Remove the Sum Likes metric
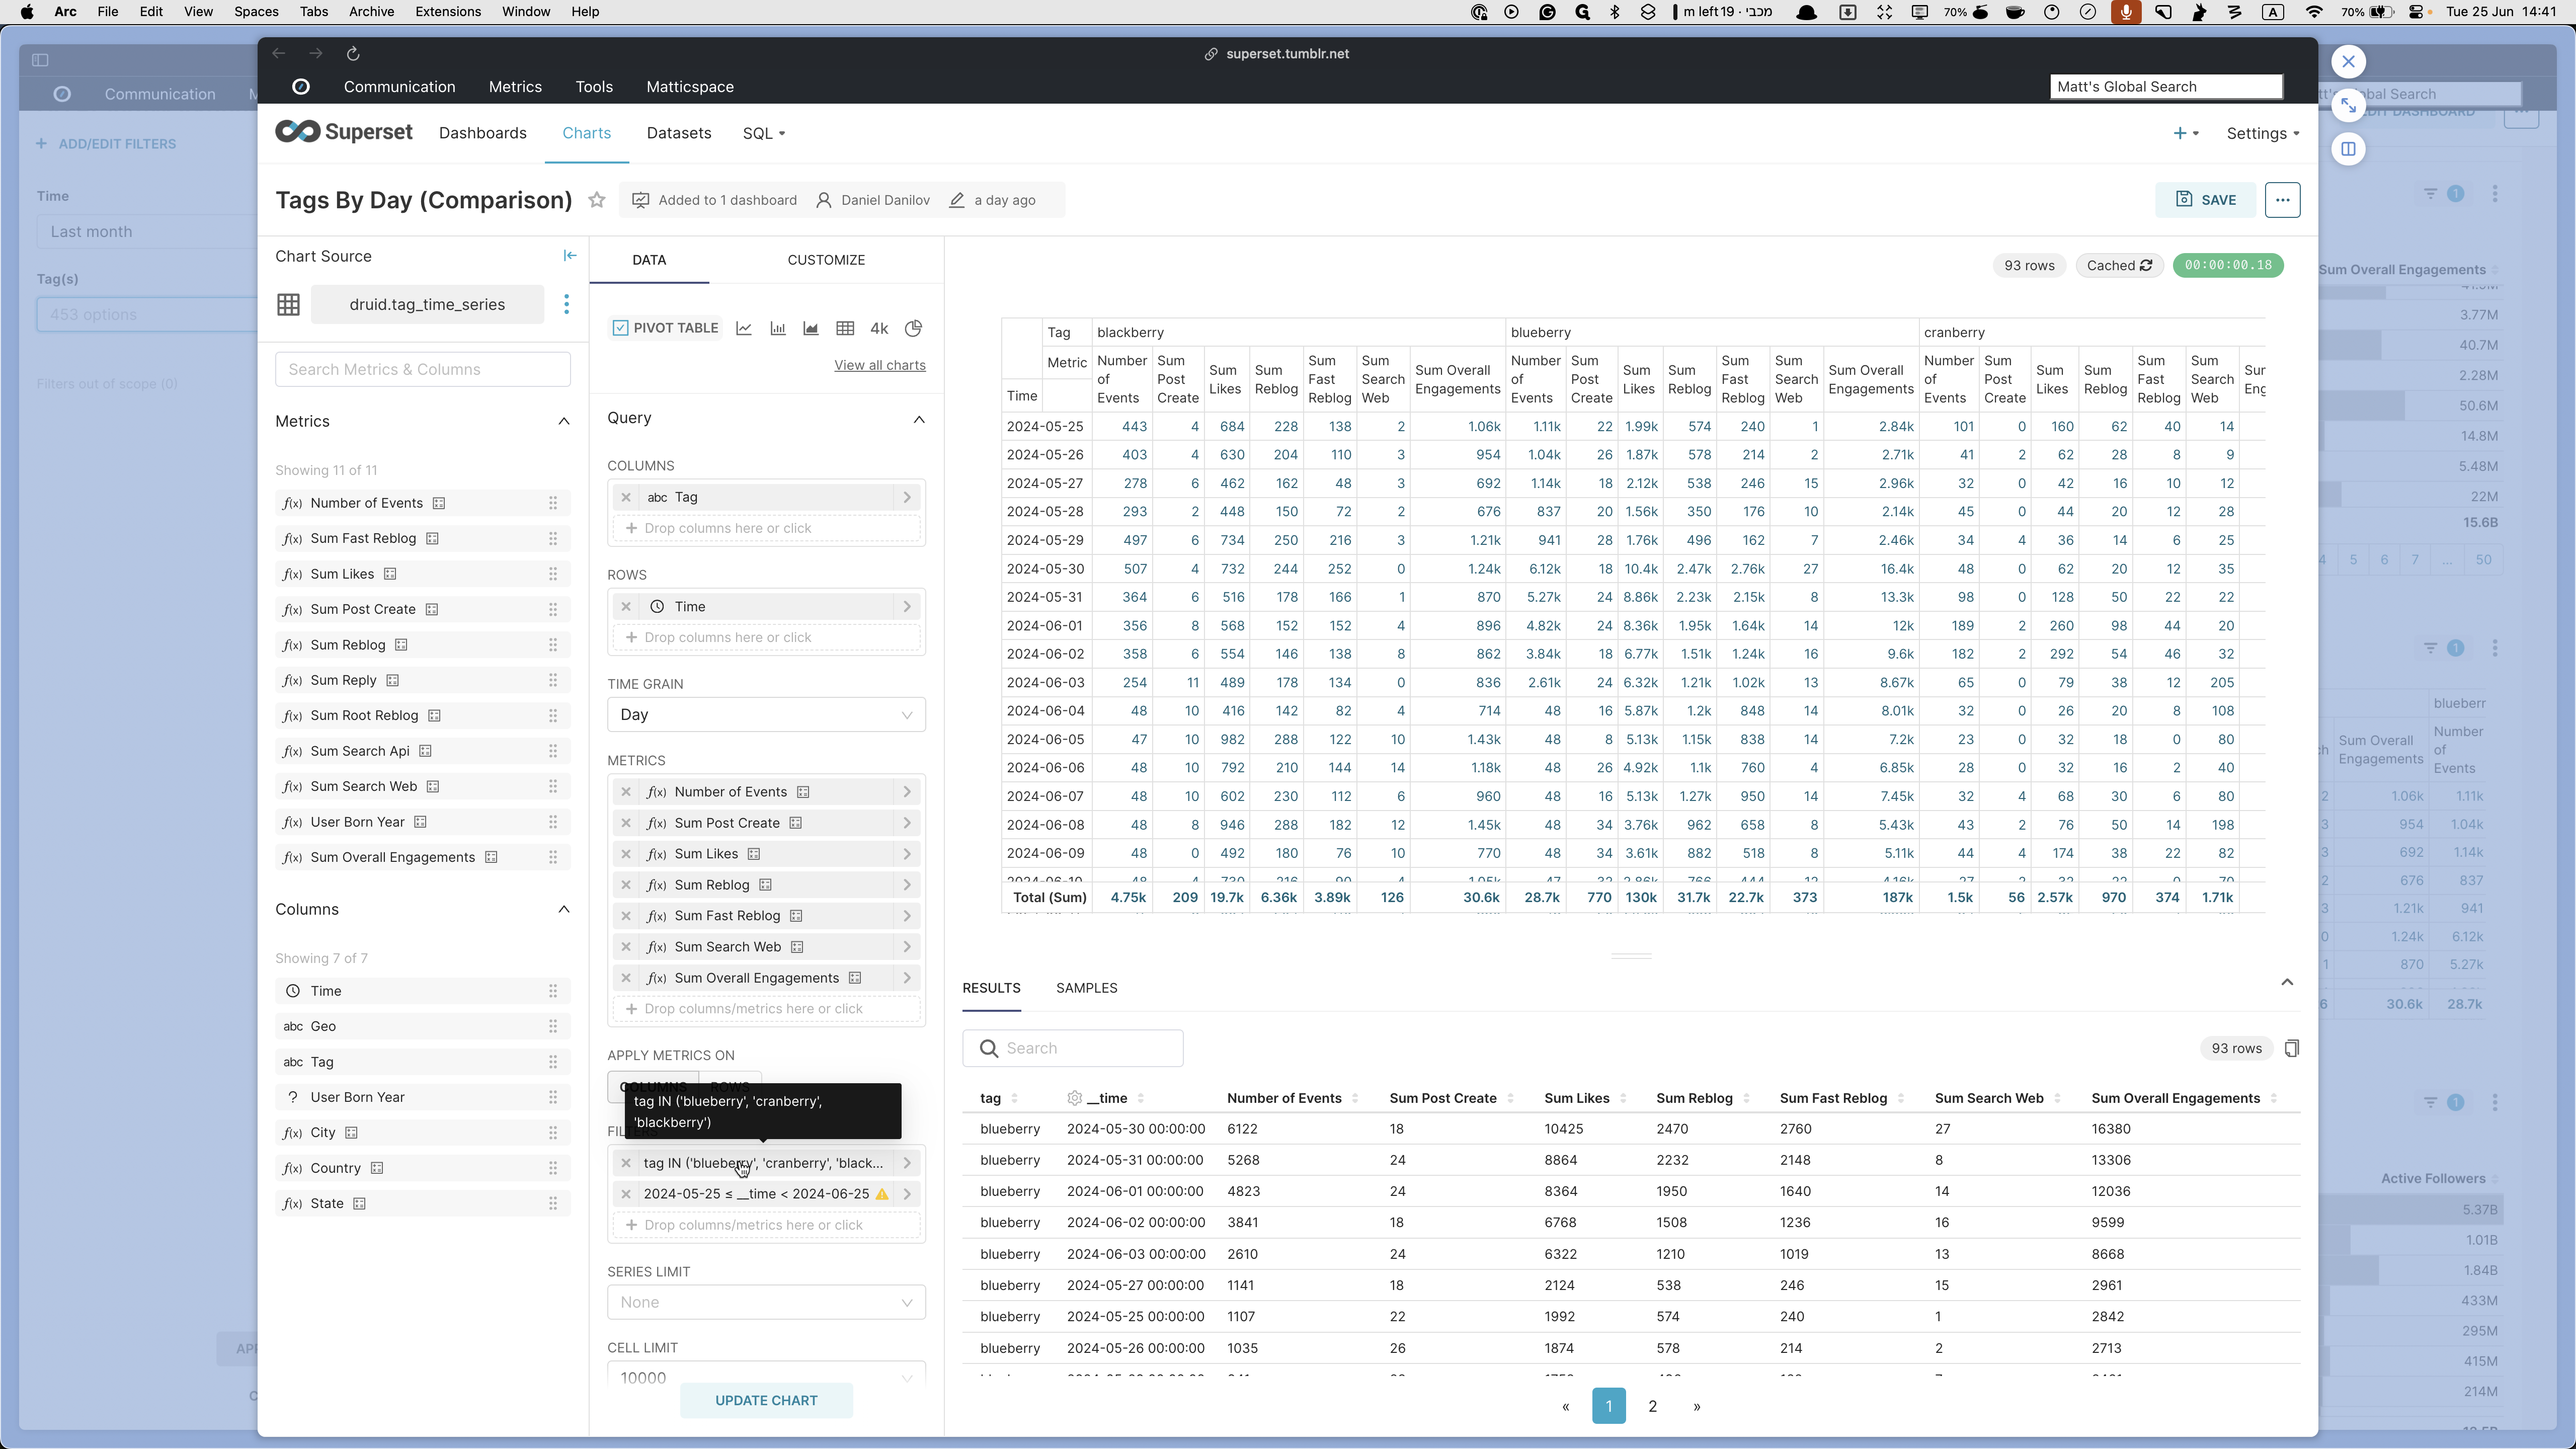 click(626, 854)
